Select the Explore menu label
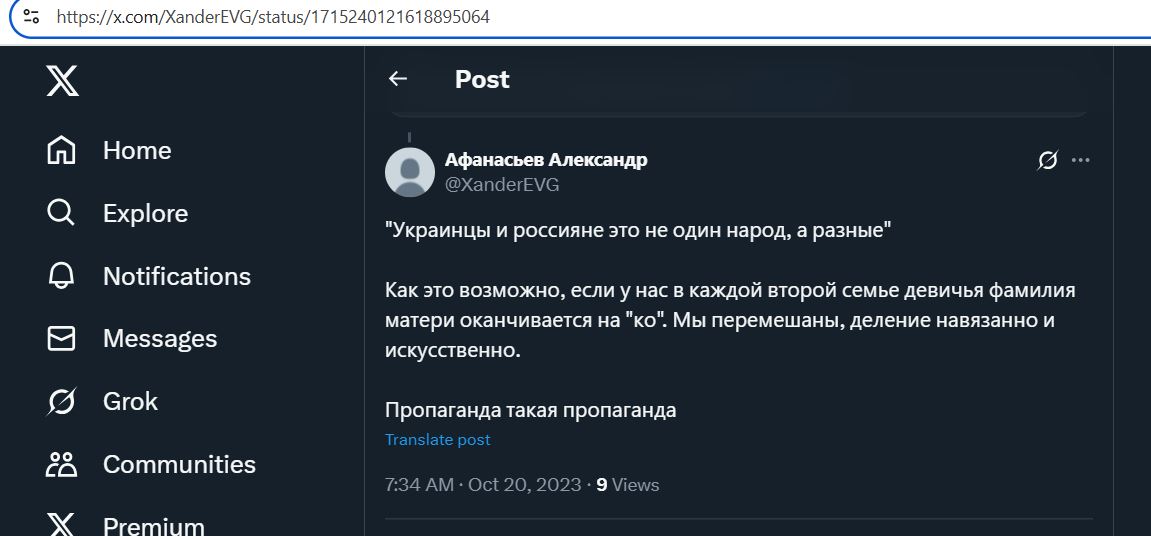 (x=145, y=214)
